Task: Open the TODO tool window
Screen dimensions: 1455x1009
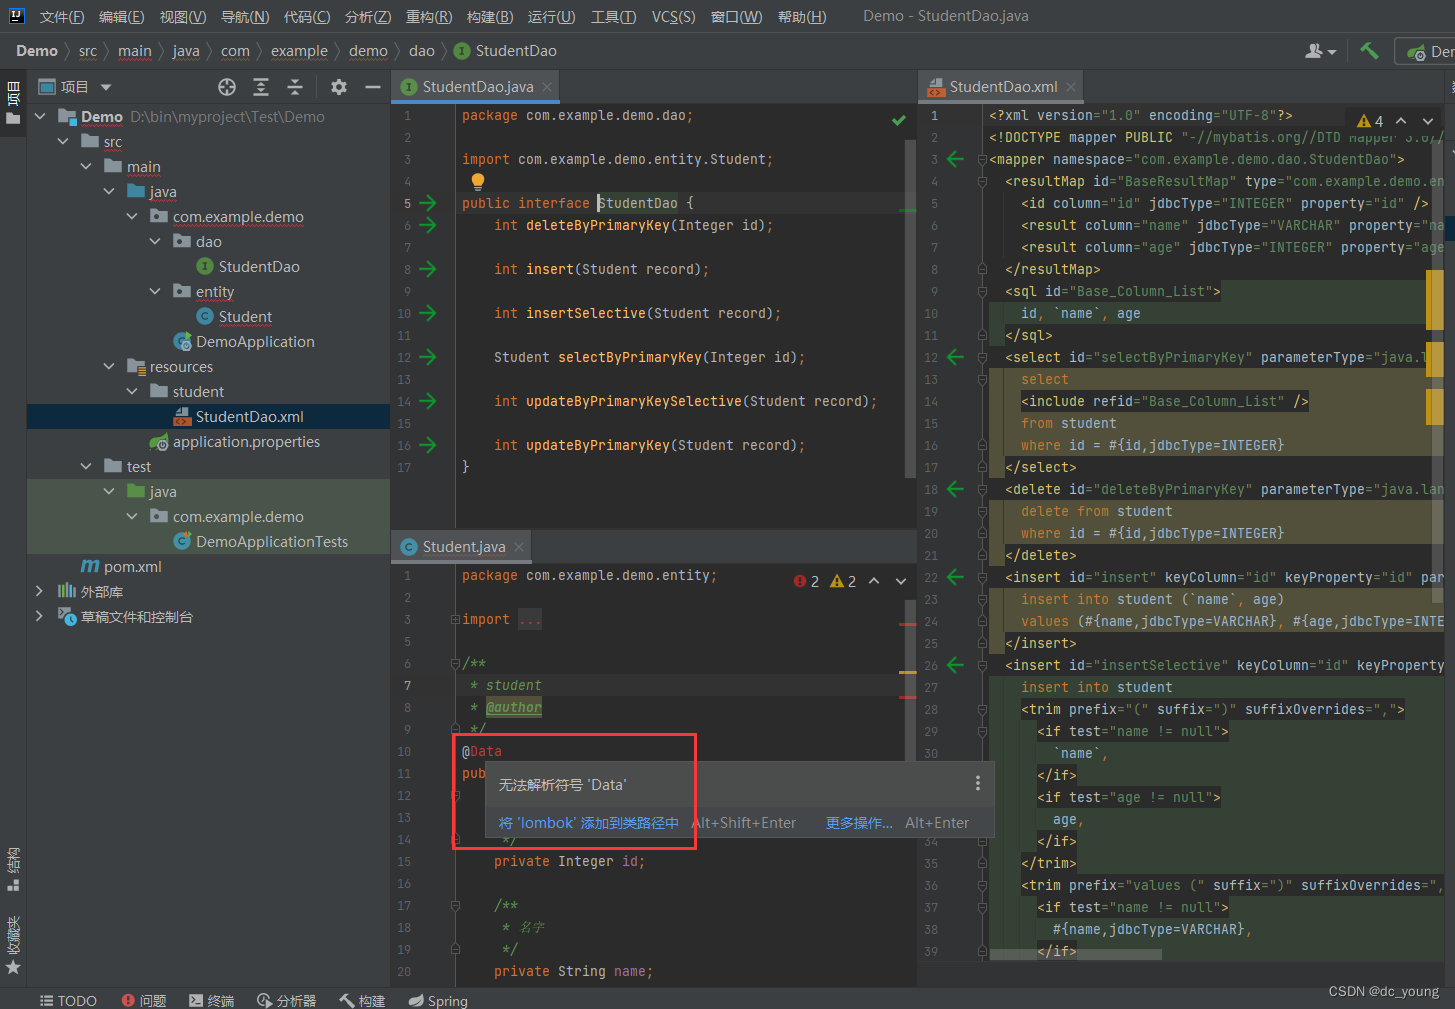Action: (x=68, y=1000)
